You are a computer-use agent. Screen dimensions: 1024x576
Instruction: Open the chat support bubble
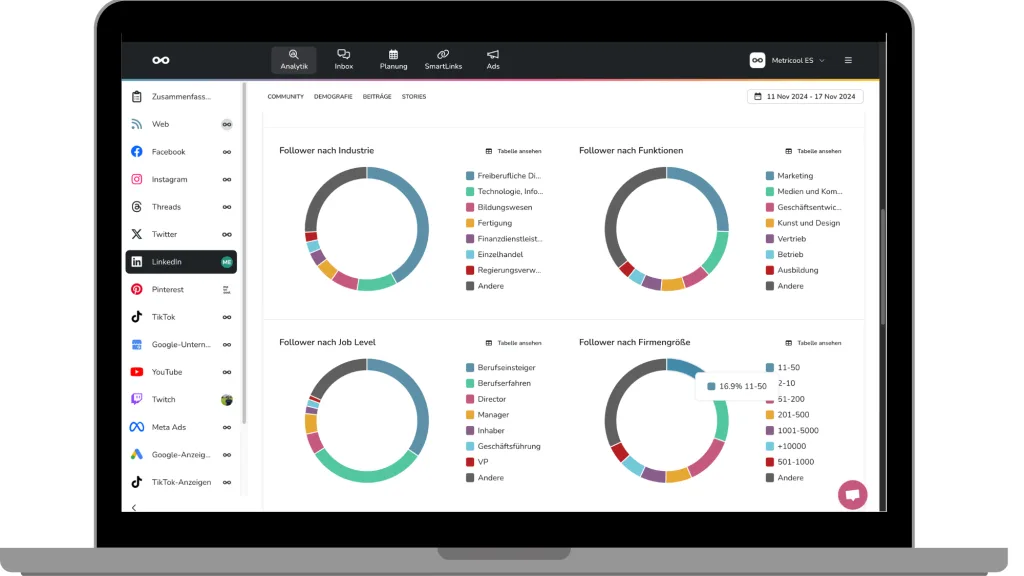tap(852, 494)
